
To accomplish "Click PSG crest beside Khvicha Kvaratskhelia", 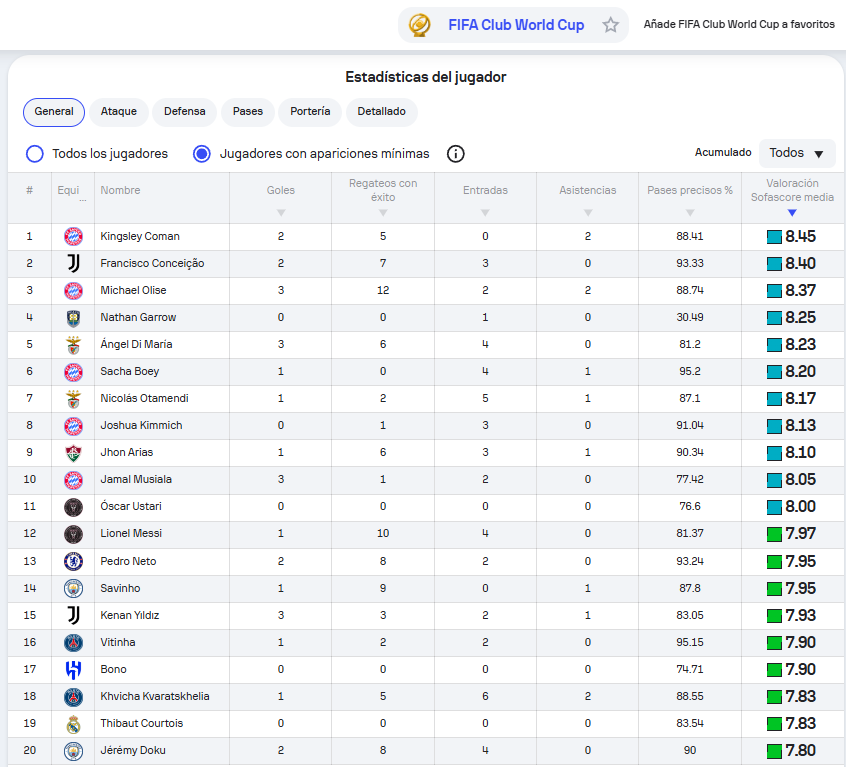I will point(73,696).
